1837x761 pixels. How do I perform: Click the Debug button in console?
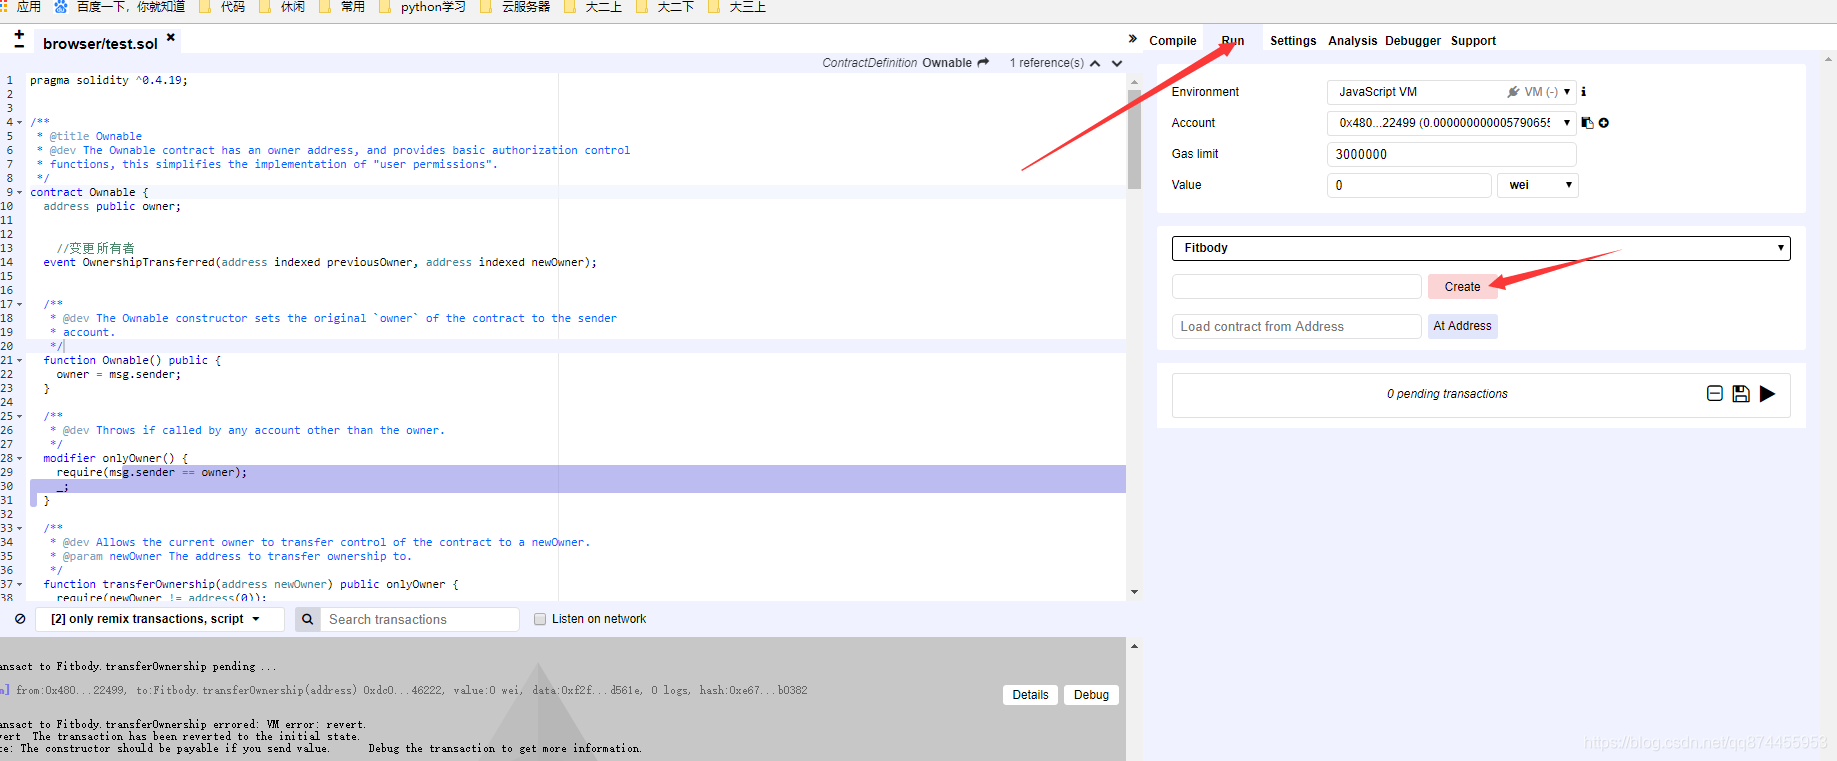click(x=1091, y=695)
